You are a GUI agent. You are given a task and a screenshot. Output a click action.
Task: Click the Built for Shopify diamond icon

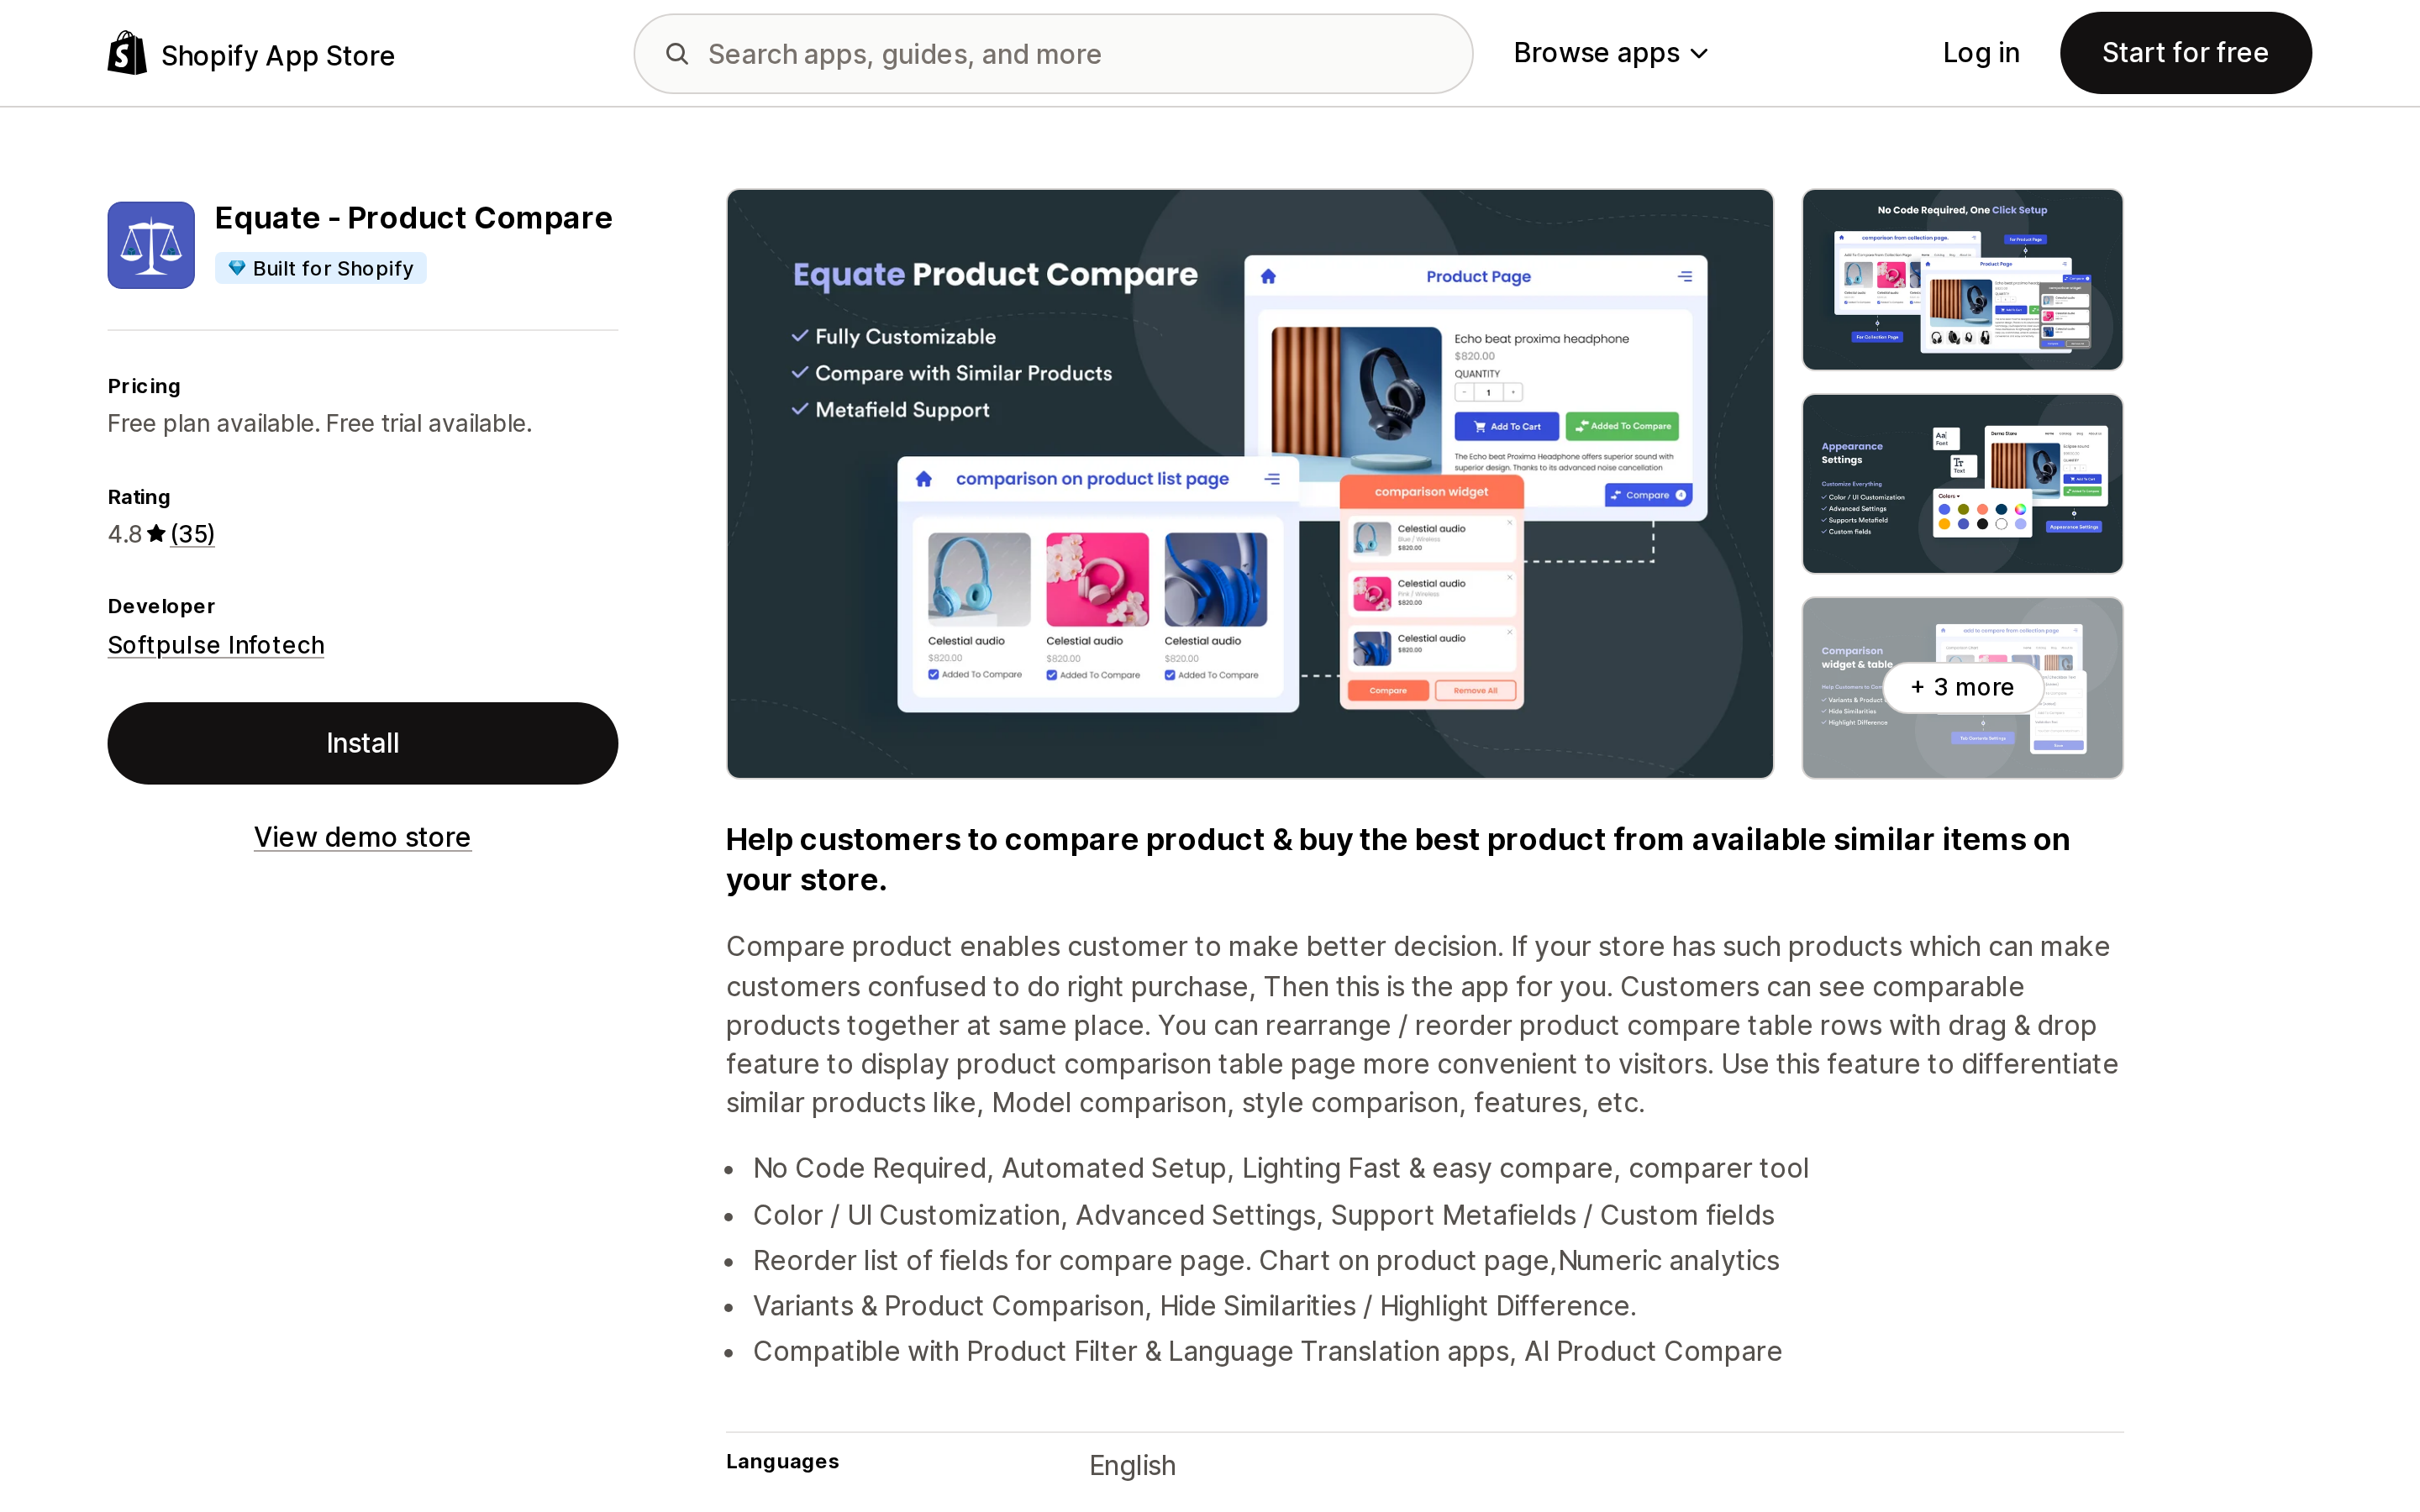pyautogui.click(x=237, y=268)
